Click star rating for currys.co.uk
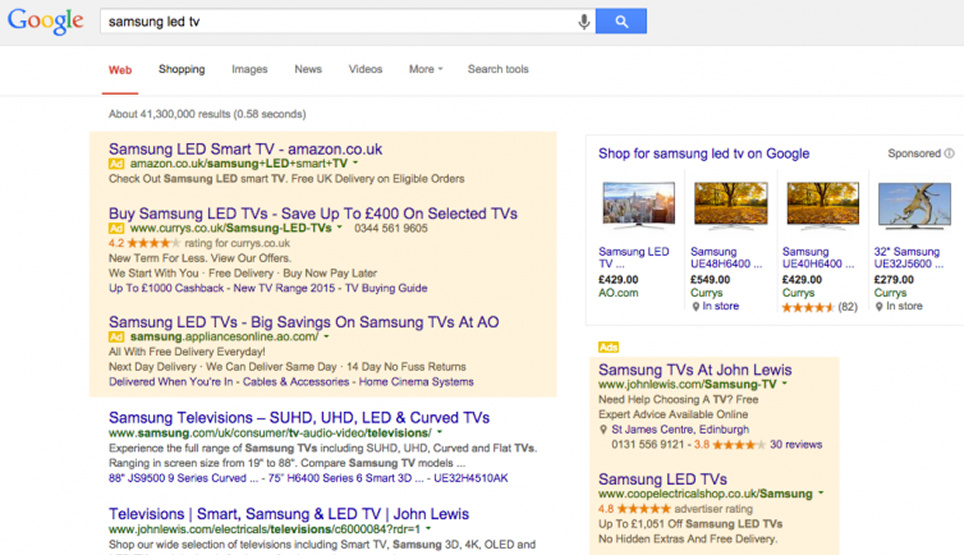The image size is (964, 555). (153, 243)
